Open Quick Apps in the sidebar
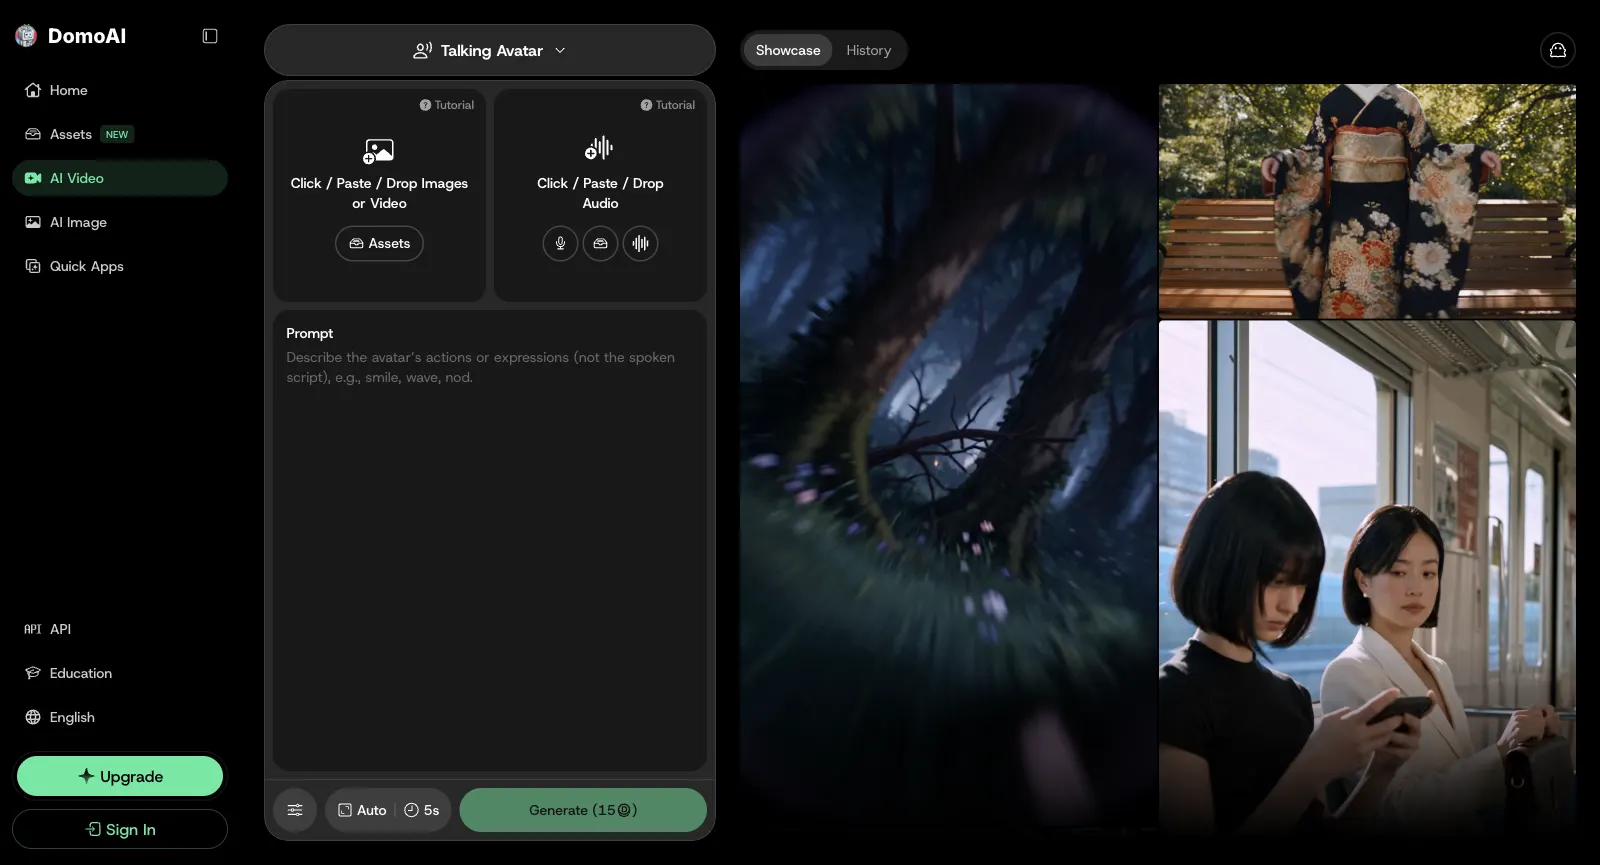The height and width of the screenshot is (865, 1600). click(120, 266)
